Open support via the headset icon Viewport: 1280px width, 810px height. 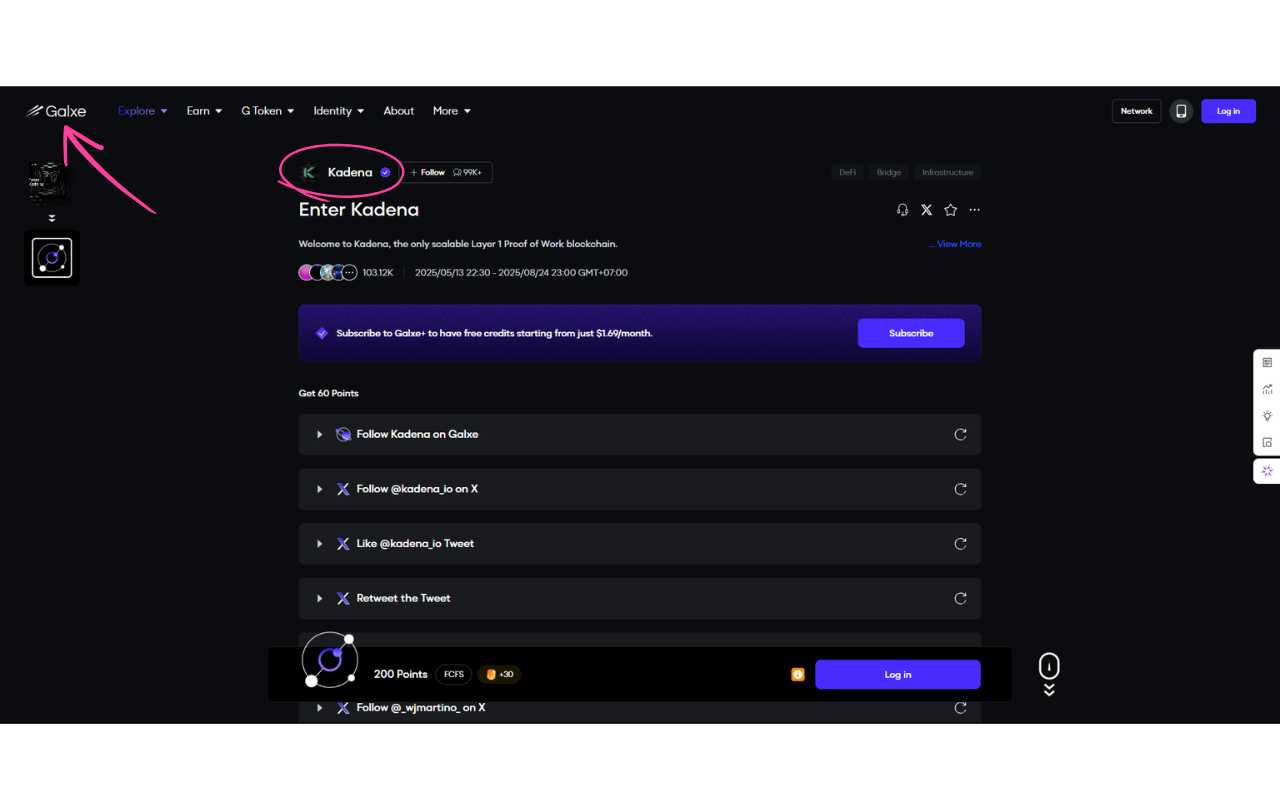pyautogui.click(x=902, y=210)
